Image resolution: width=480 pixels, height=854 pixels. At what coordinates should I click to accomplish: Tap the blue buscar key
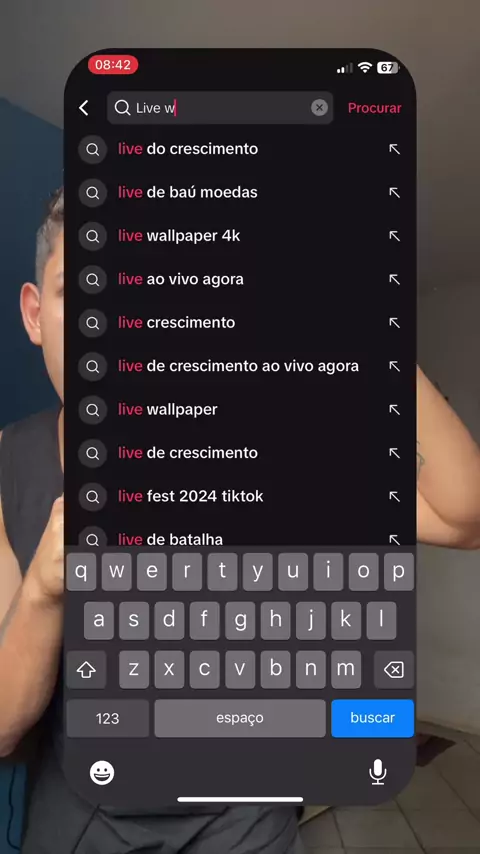[373, 718]
